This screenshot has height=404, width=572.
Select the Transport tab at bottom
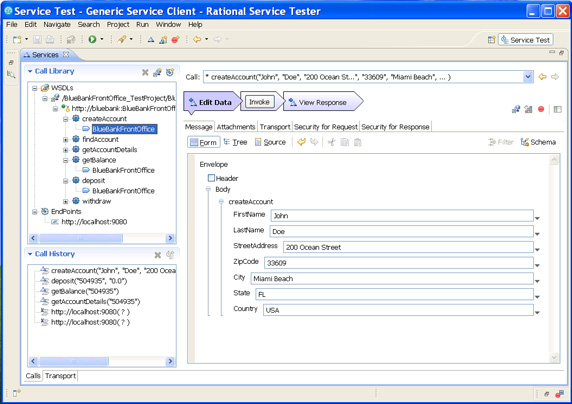(60, 376)
